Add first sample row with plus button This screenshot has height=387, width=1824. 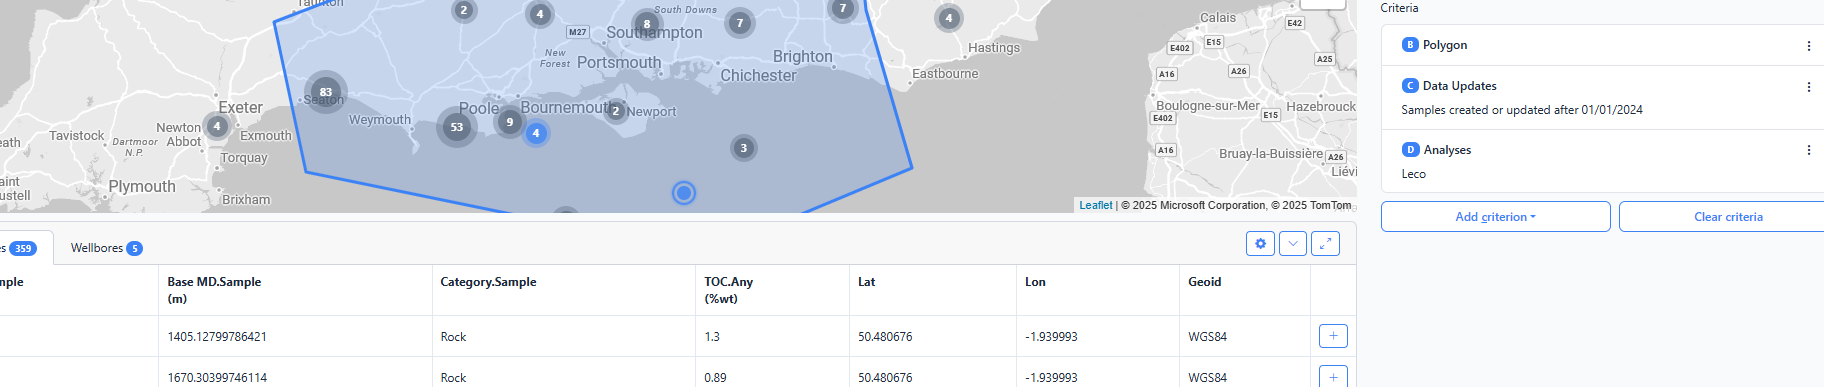(x=1333, y=336)
